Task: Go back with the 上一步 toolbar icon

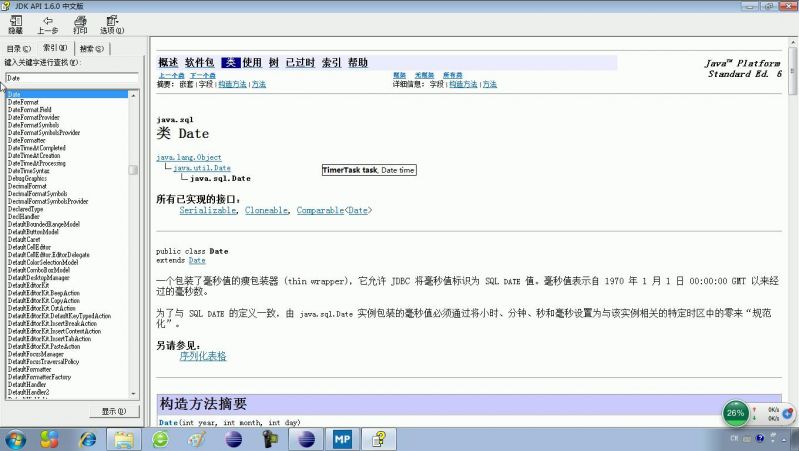Action: tap(47, 24)
